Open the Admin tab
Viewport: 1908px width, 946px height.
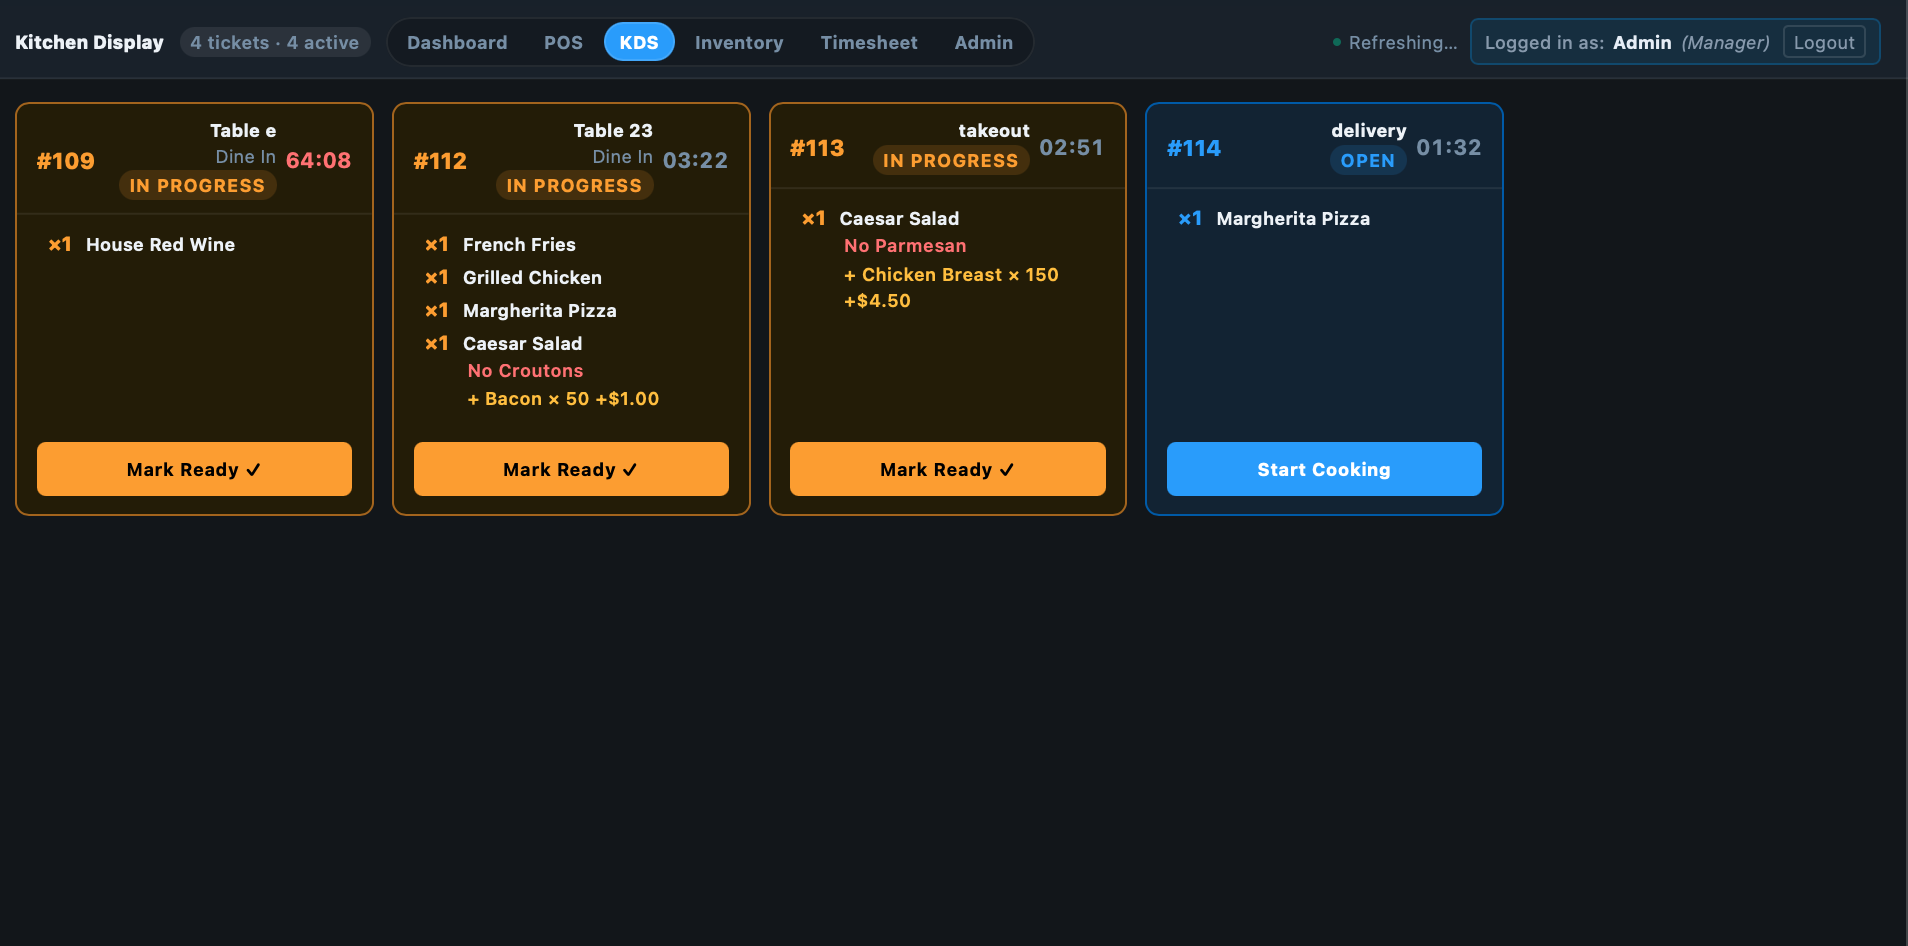[983, 42]
